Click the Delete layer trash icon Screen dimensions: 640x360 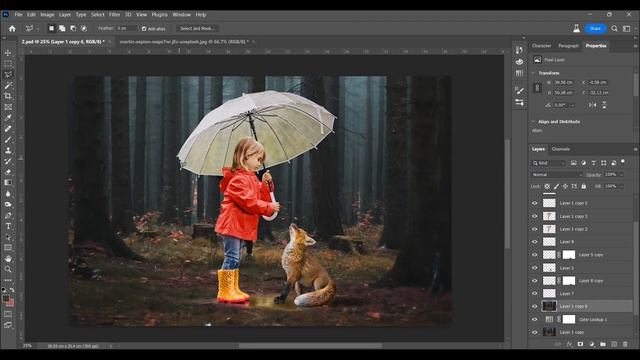point(625,344)
